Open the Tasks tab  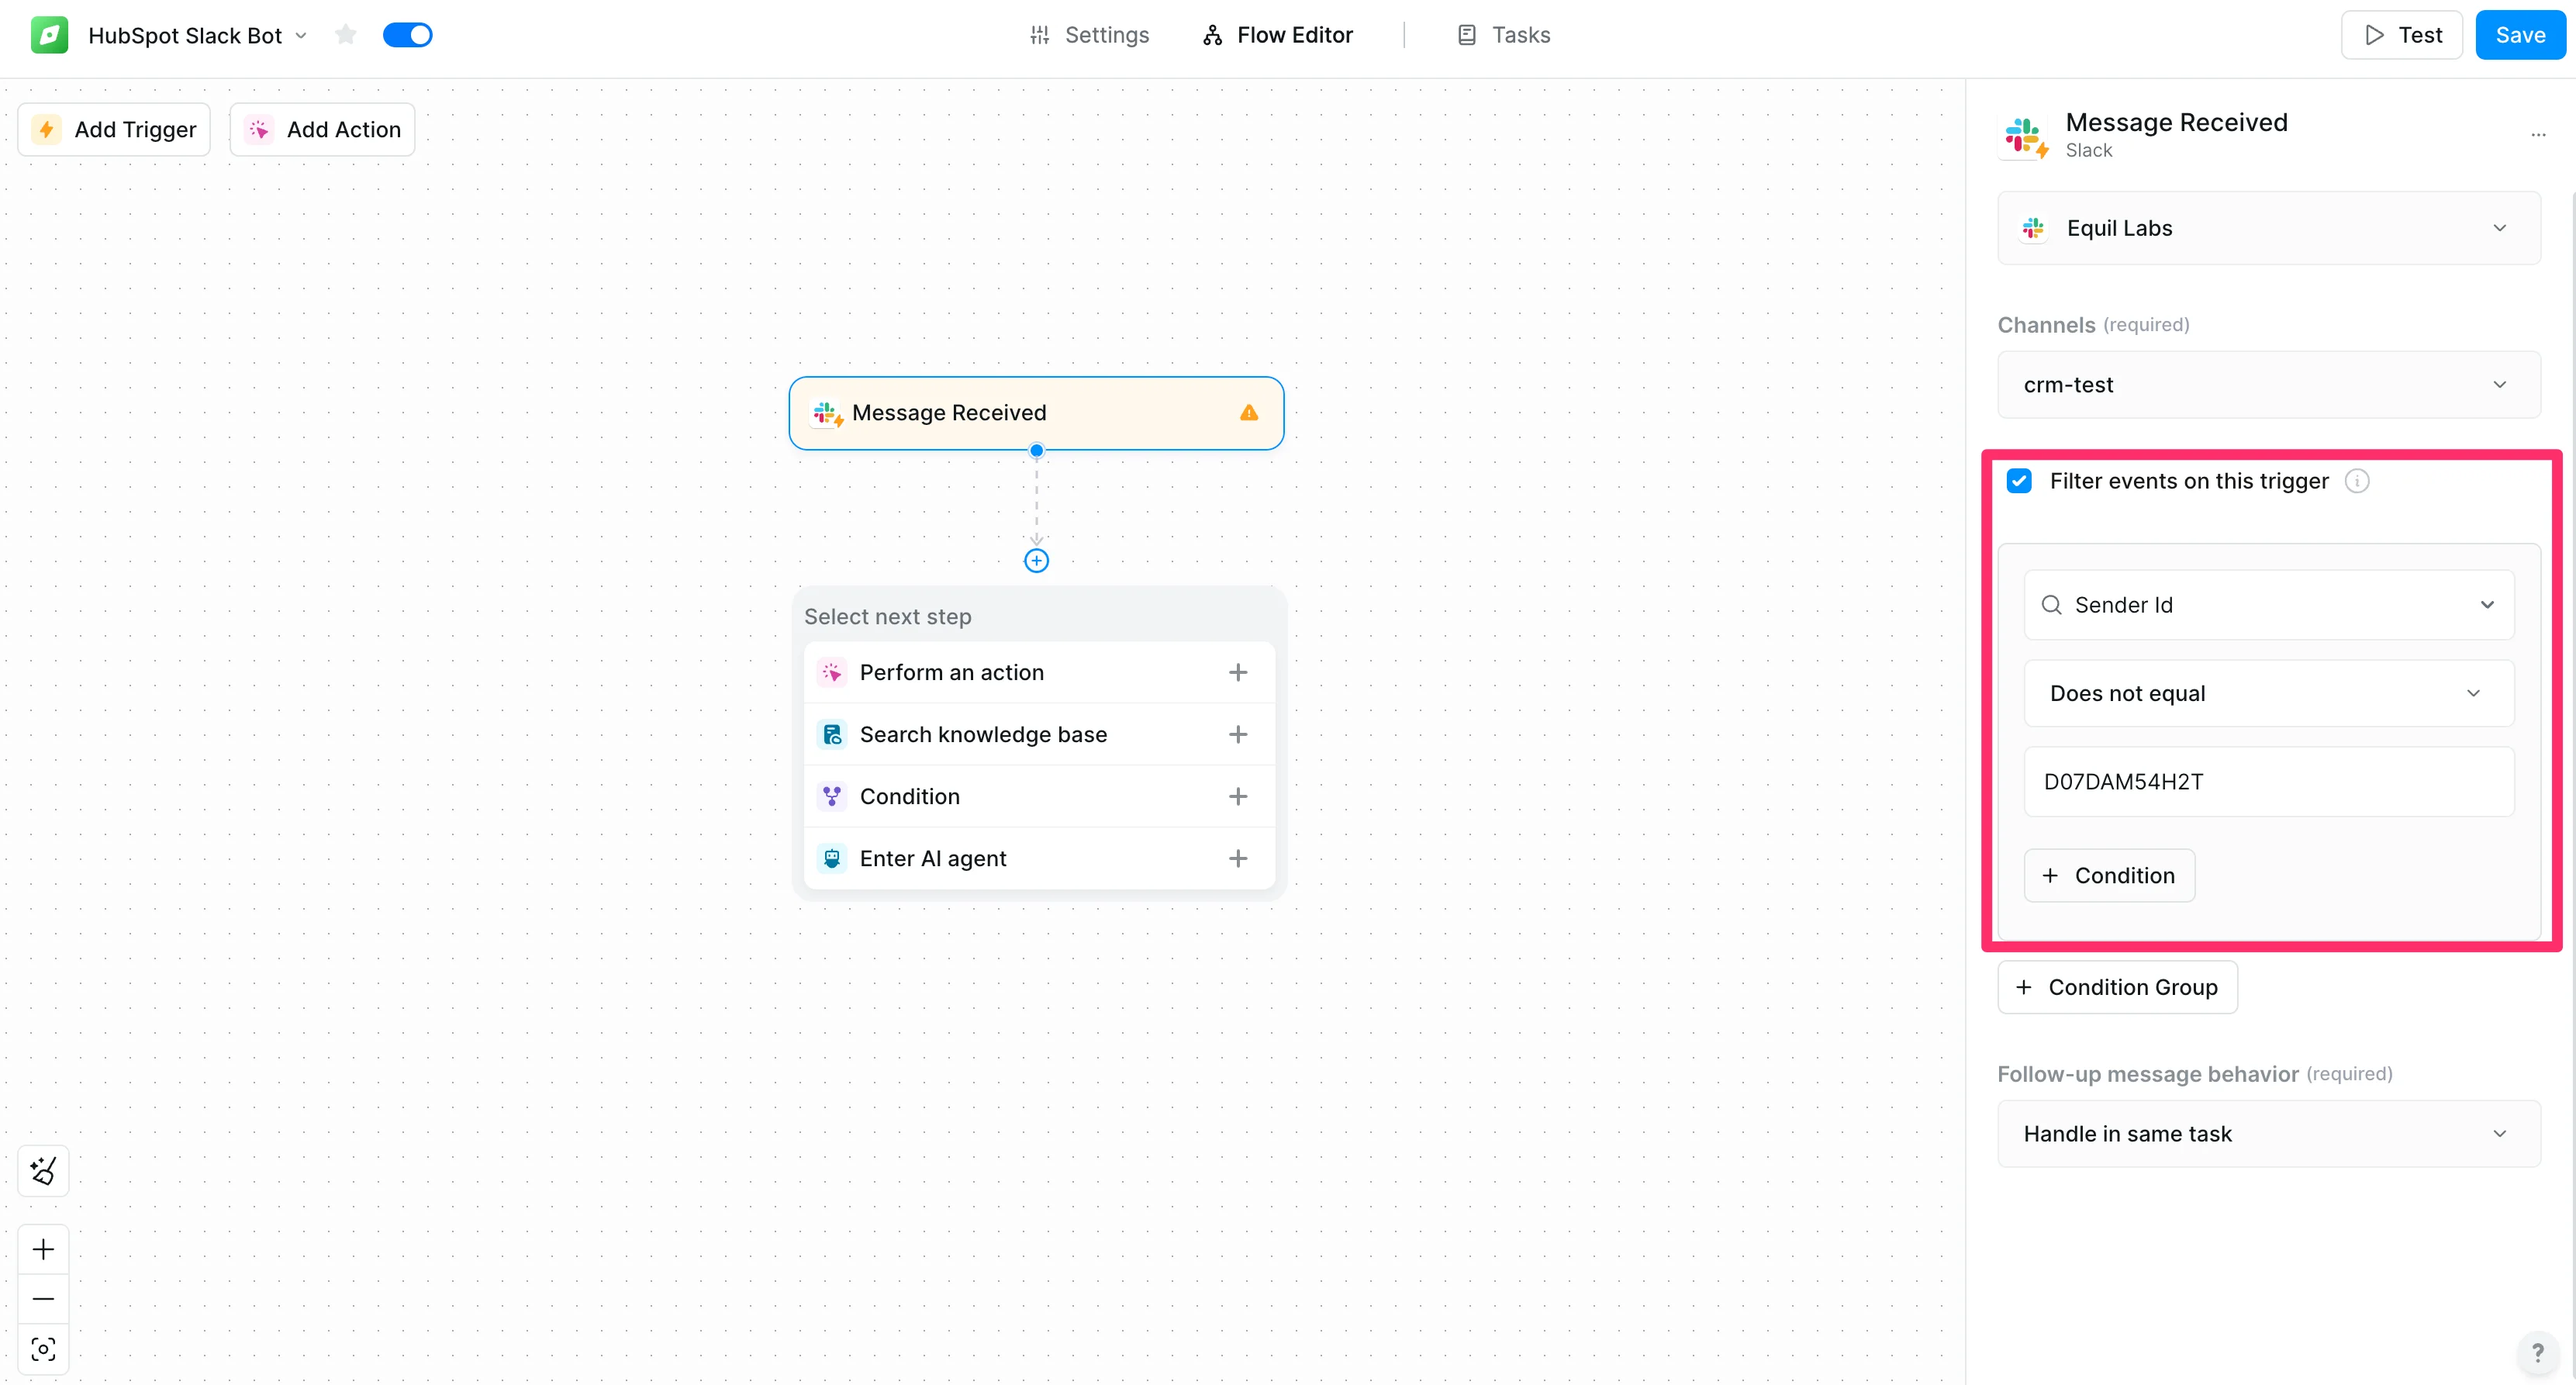pos(1503,35)
